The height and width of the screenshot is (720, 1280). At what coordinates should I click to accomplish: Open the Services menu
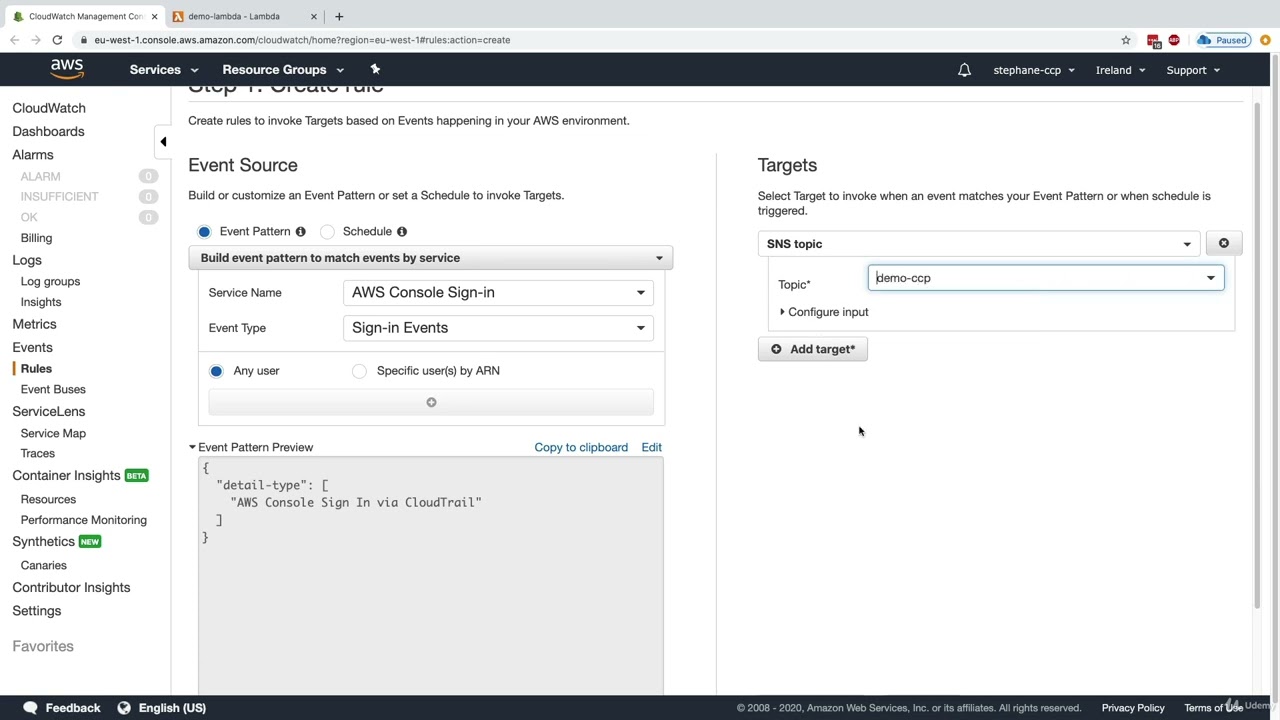[x=164, y=70]
